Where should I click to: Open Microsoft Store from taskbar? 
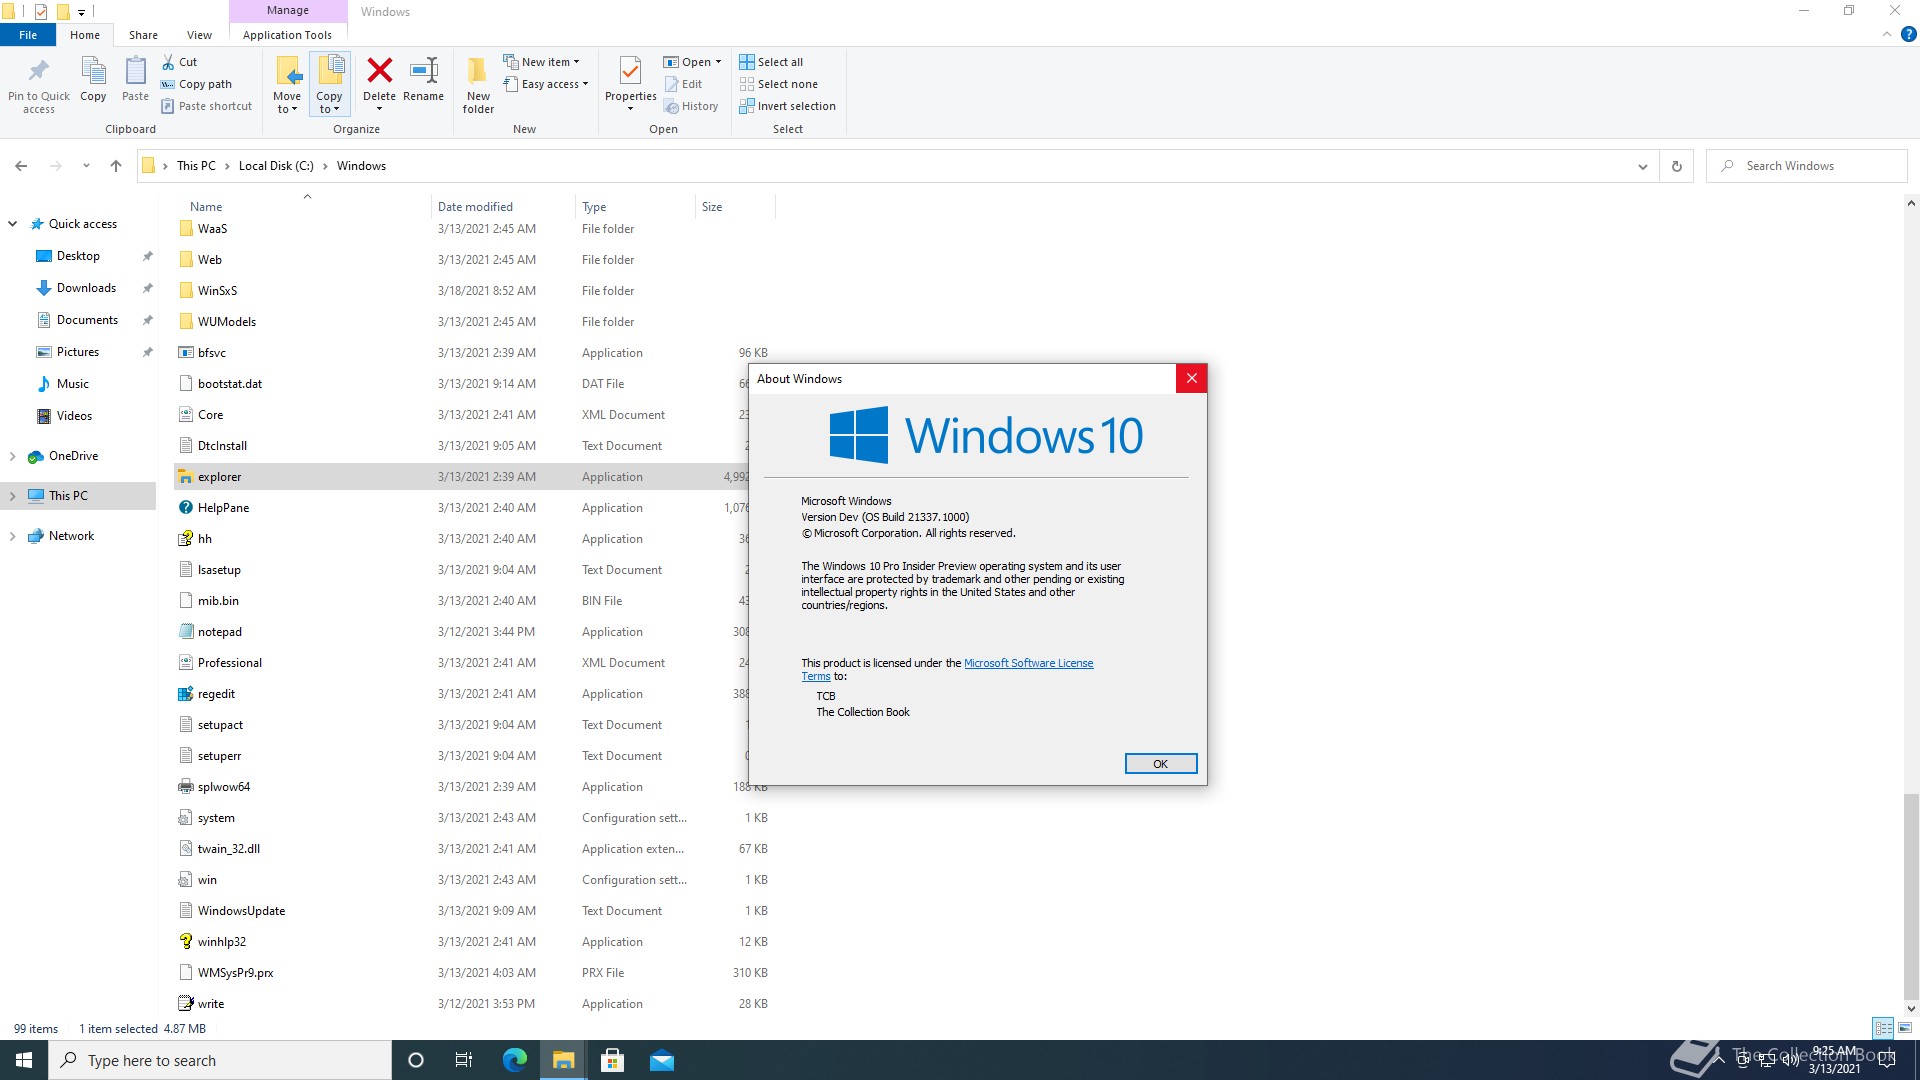[613, 1060]
